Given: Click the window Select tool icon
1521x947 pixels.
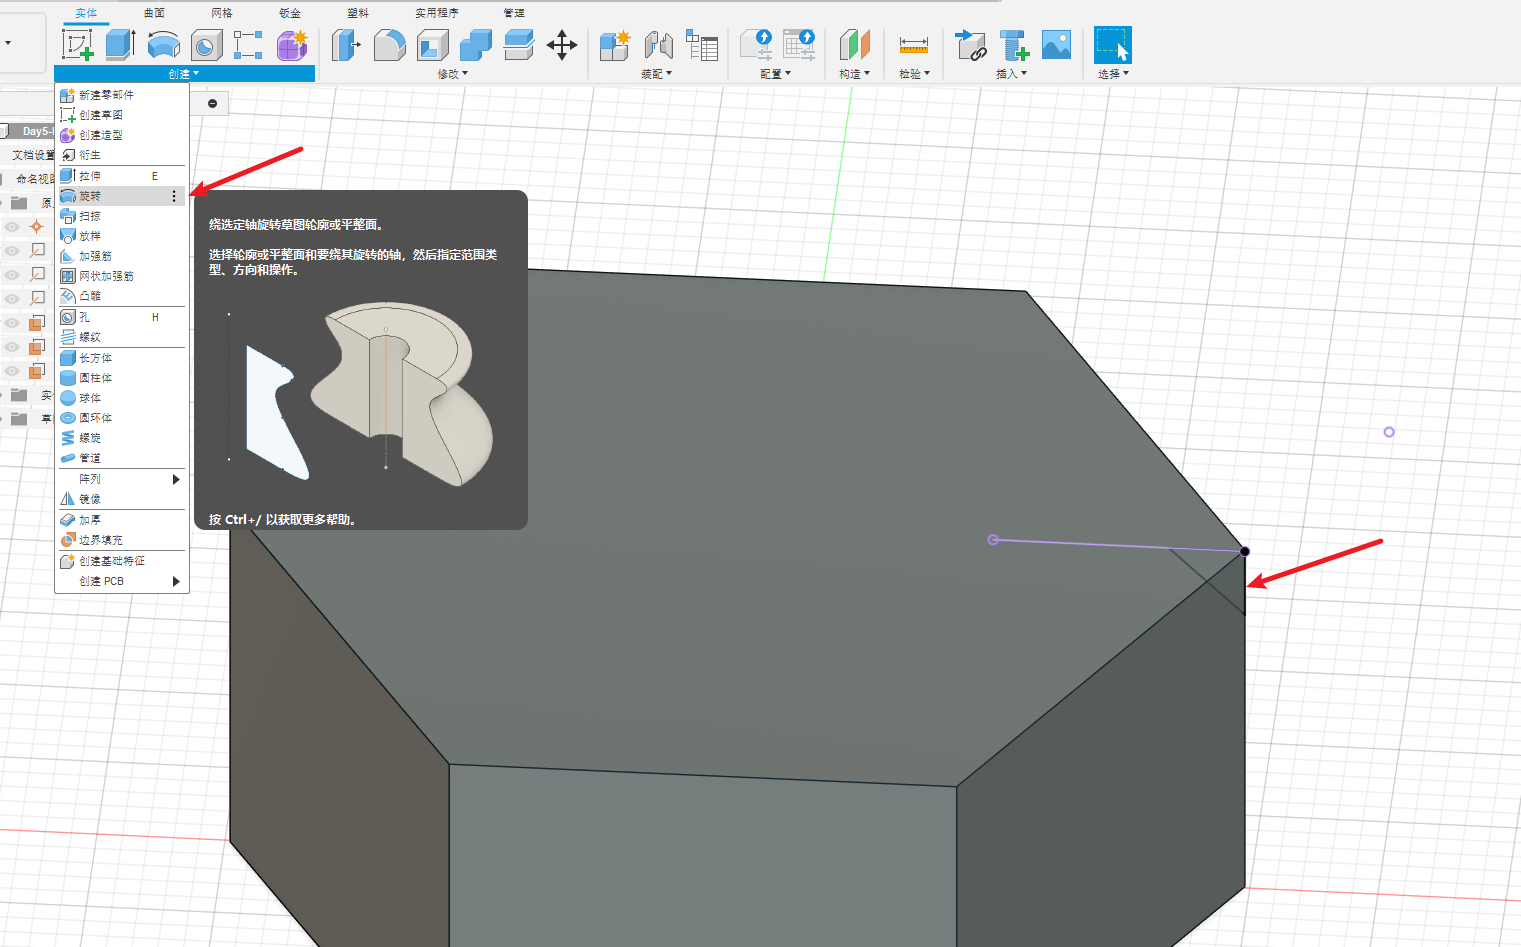Looking at the screenshot, I should click(1112, 45).
